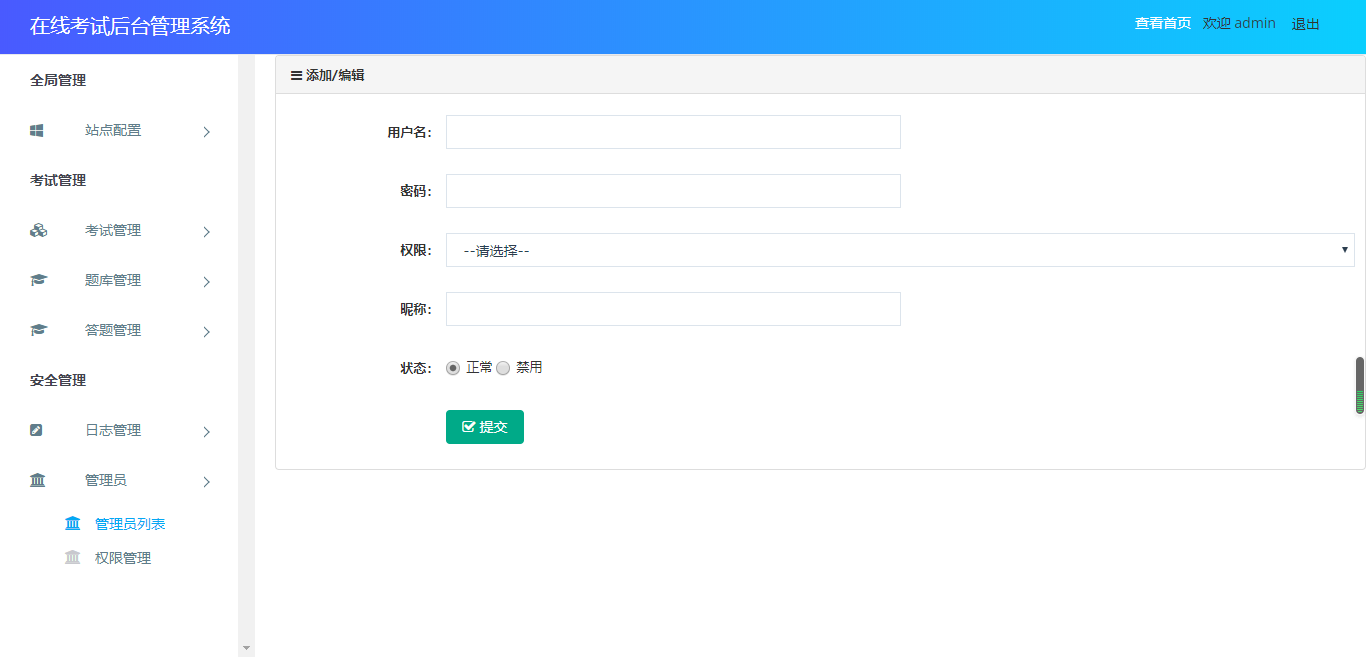The height and width of the screenshot is (657, 1366).
Task: Click the bank icon beside 管理员列表
Action: (x=72, y=523)
